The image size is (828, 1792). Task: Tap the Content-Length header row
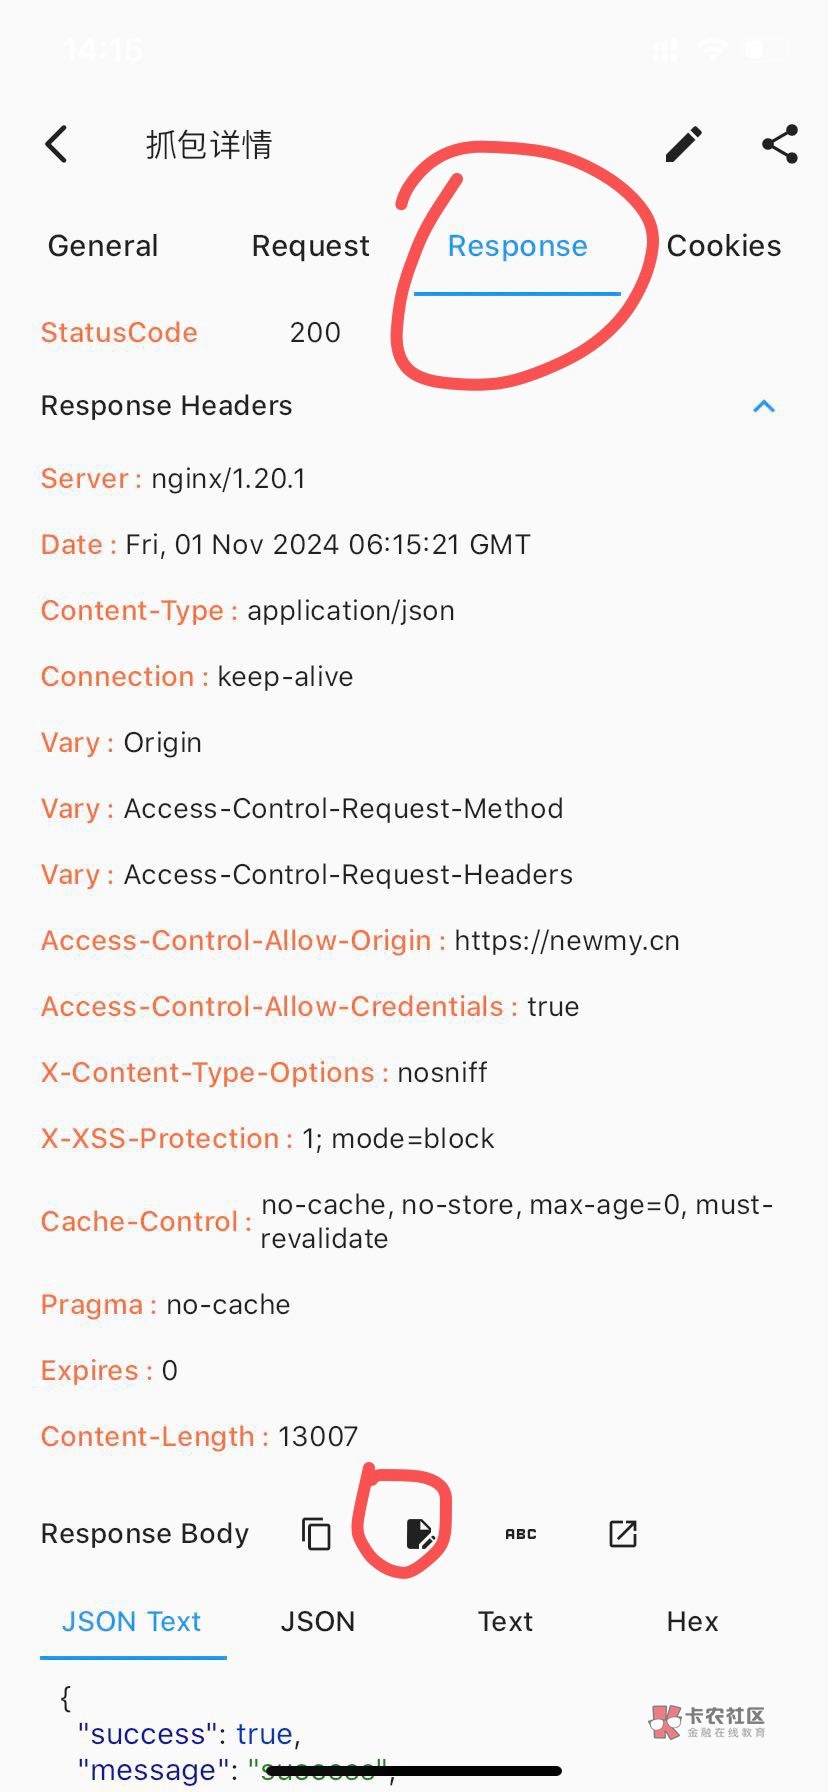pos(200,1437)
